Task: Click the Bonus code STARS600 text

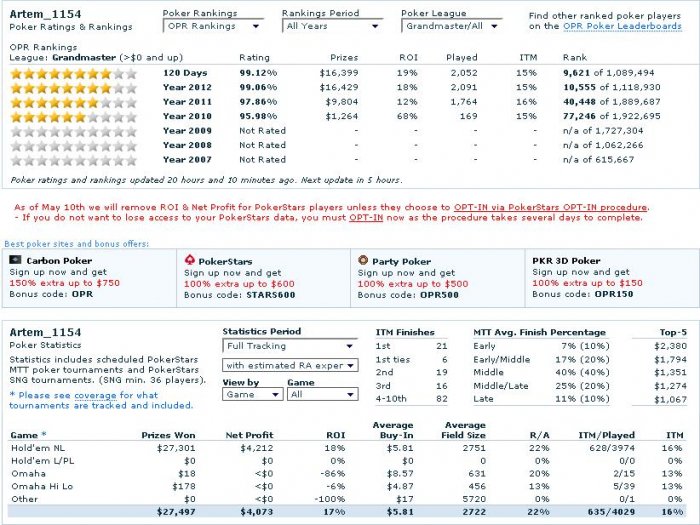Action: [x=239, y=295]
